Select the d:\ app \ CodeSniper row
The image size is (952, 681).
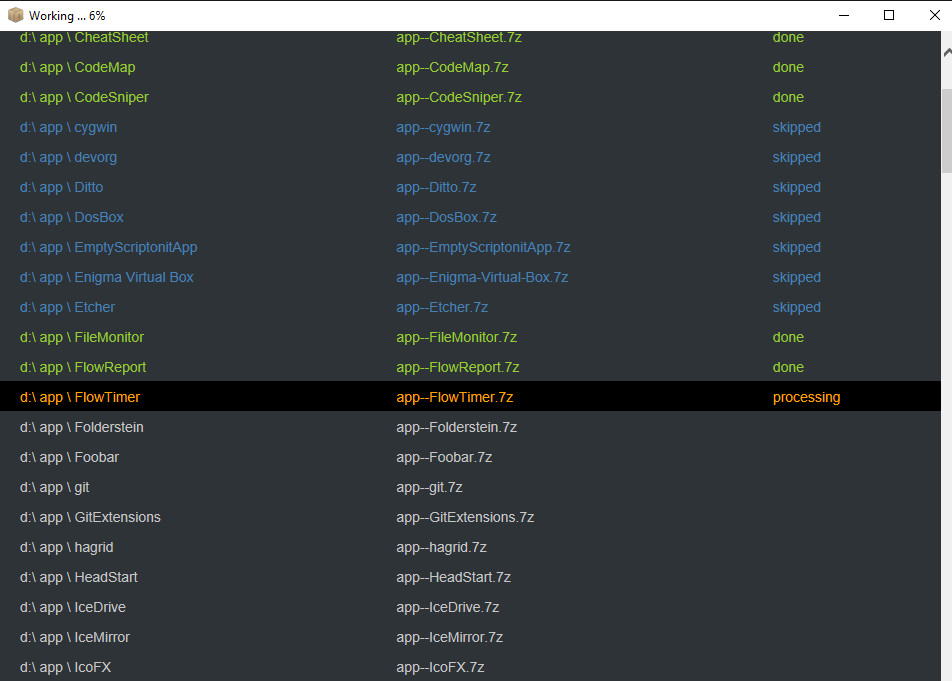[471, 97]
